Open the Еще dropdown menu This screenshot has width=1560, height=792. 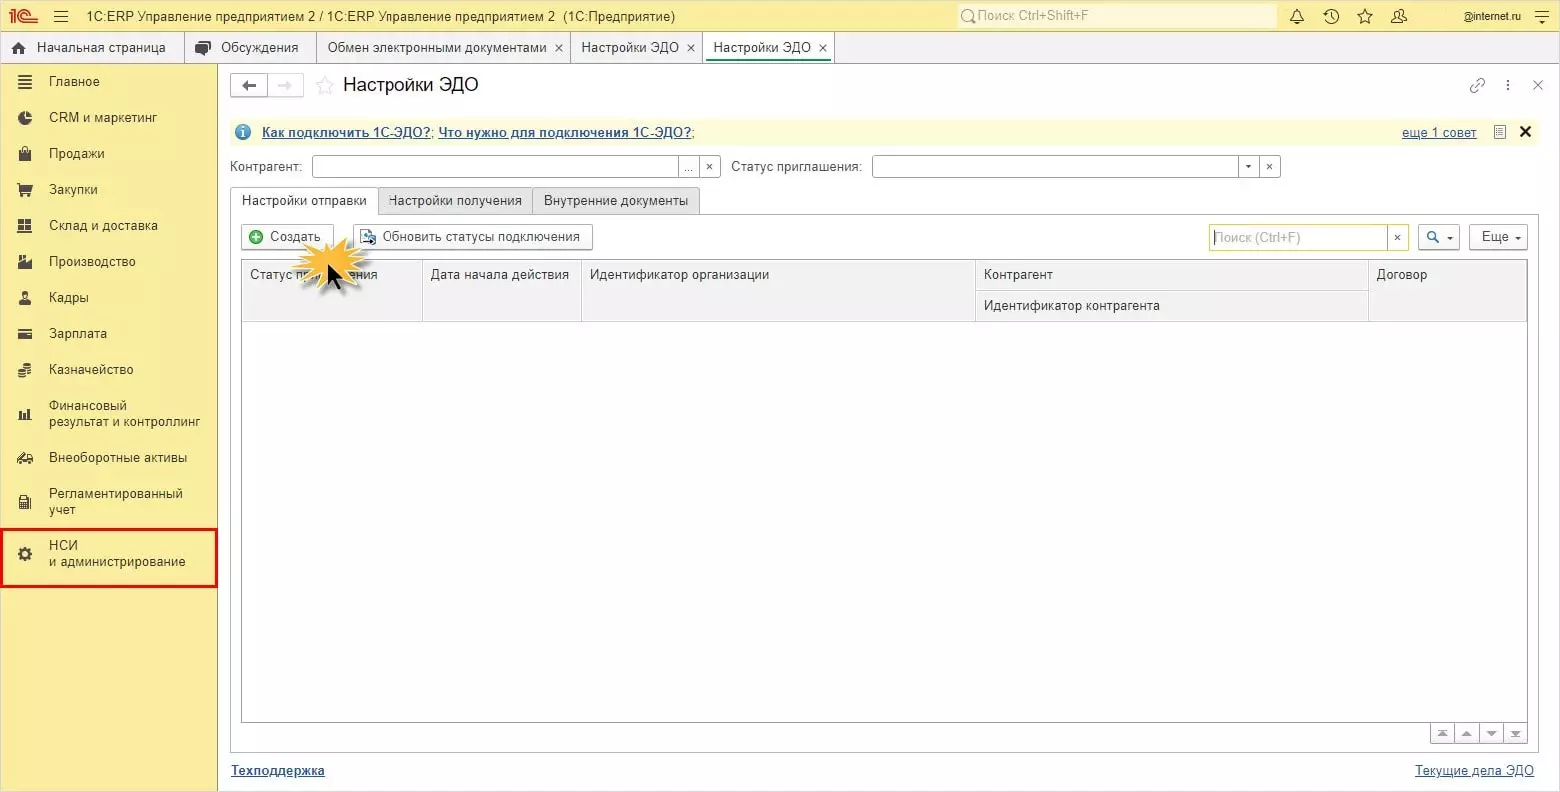pos(1498,237)
